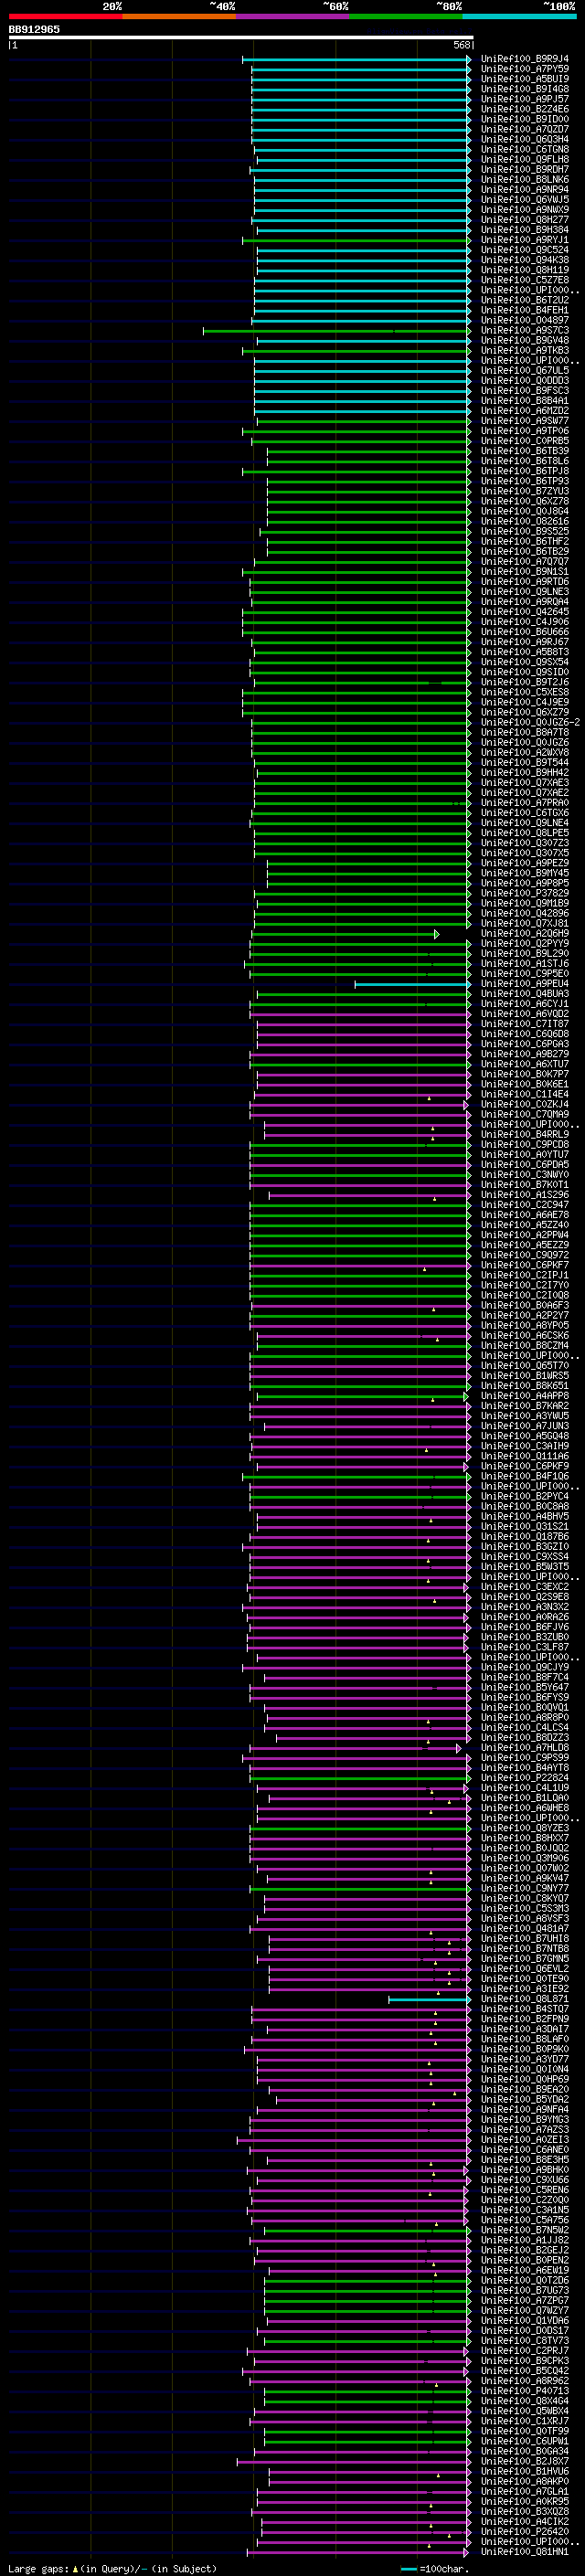Open hit UniRef100_A5BUI9
The height and width of the screenshot is (2576, 585).
click(524, 79)
